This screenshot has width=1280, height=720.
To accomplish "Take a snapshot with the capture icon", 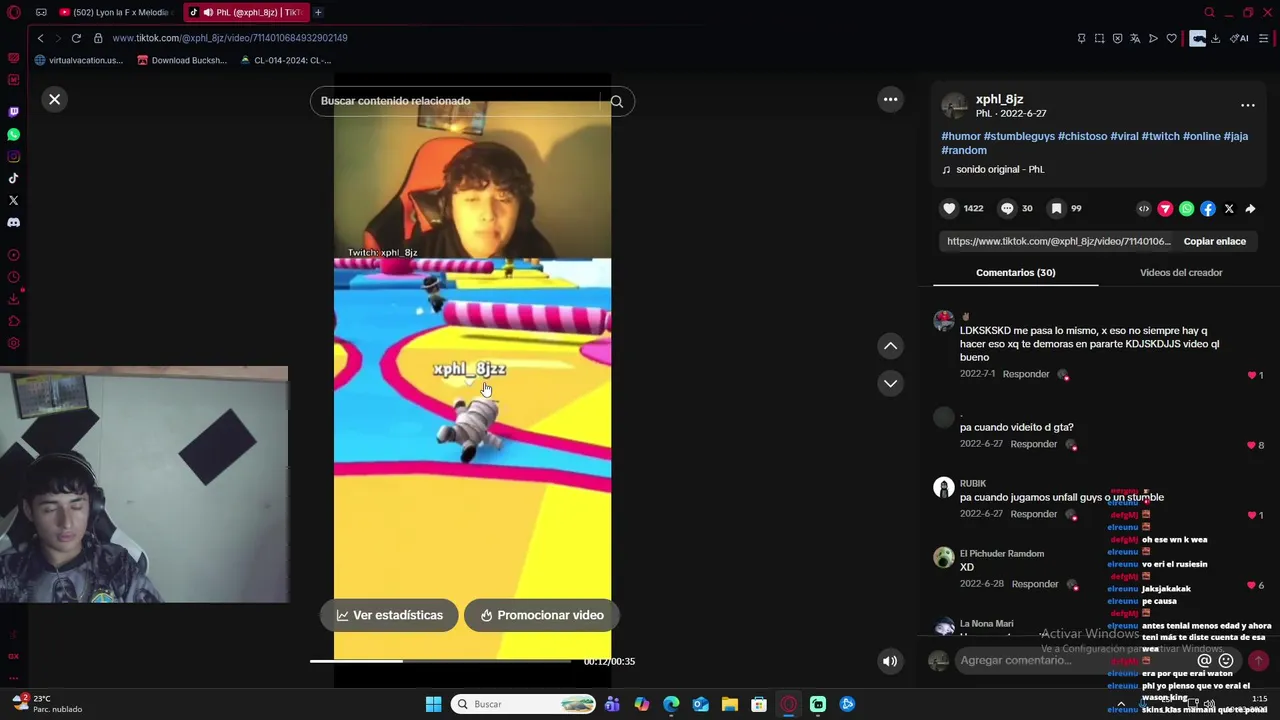I will point(1099,38).
